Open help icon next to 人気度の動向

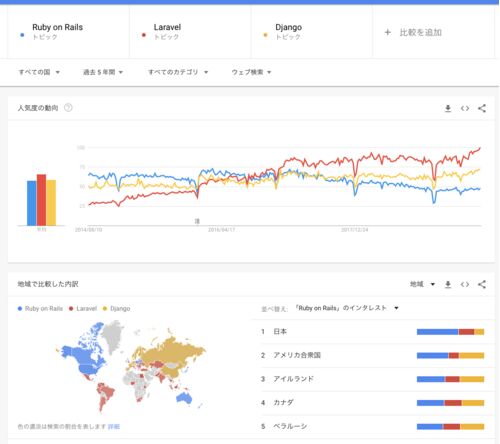[x=68, y=108]
